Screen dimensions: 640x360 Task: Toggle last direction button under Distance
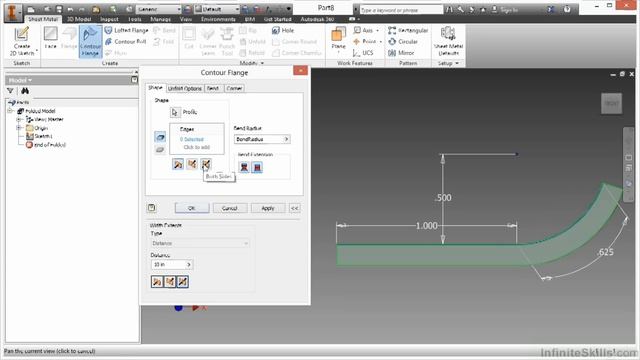[183, 282]
